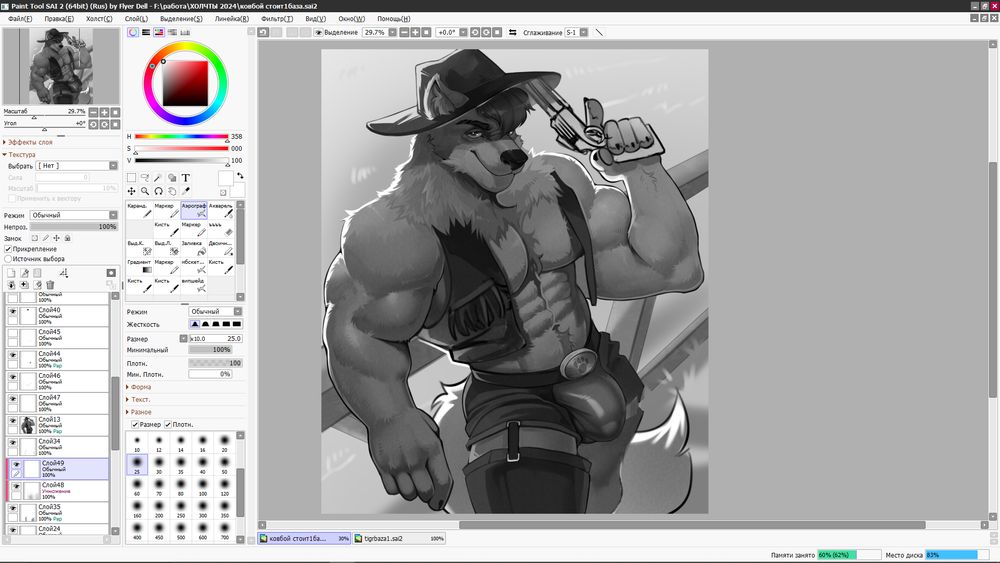
Task: Flip canvas view horizontally
Action: pos(512,32)
